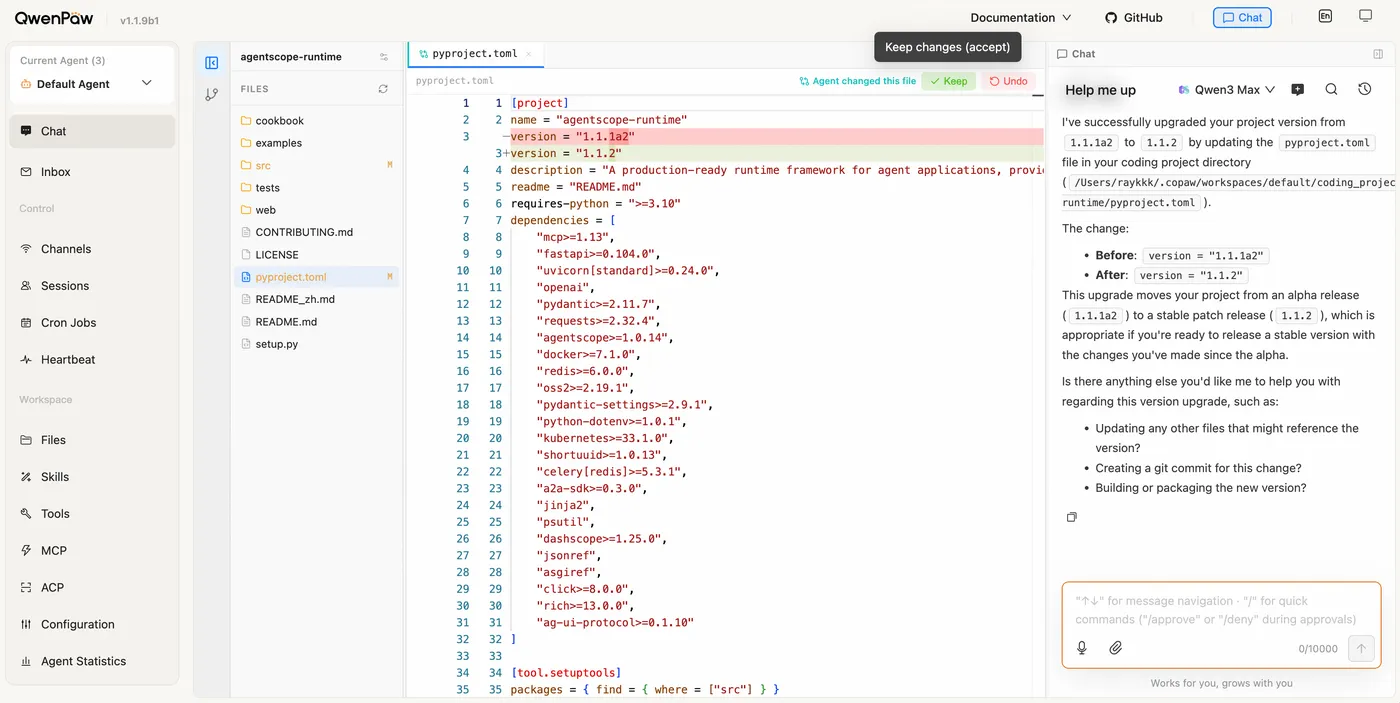The image size is (1400, 703).
Task: Expand the web folder
Action: (316, 210)
